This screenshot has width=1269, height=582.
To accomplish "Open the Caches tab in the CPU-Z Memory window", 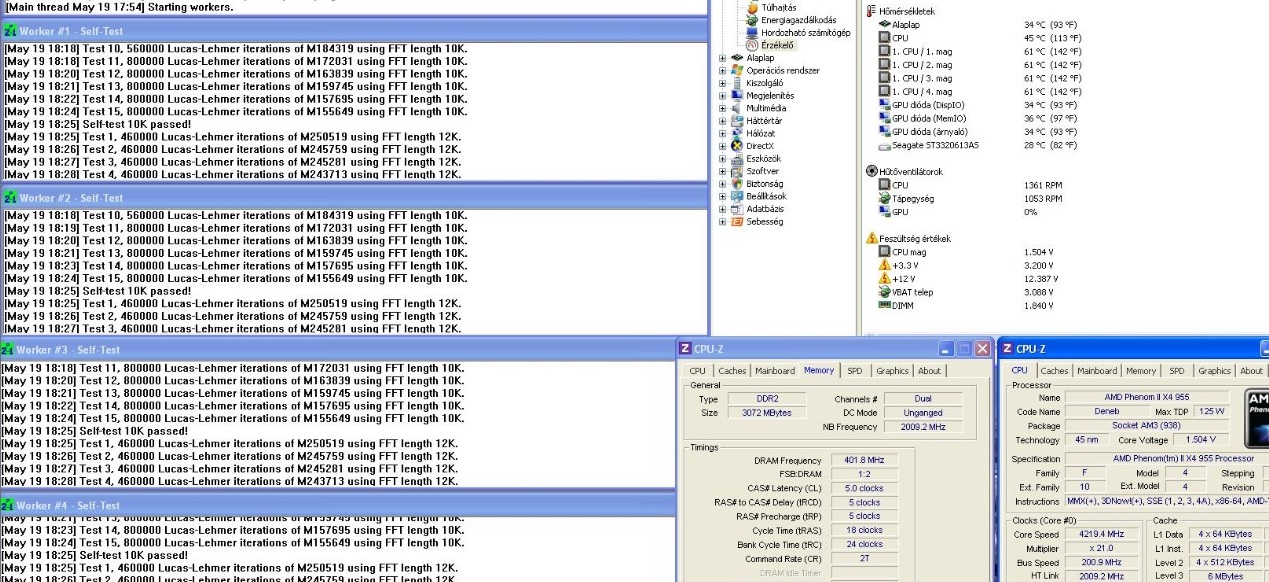I will [732, 371].
